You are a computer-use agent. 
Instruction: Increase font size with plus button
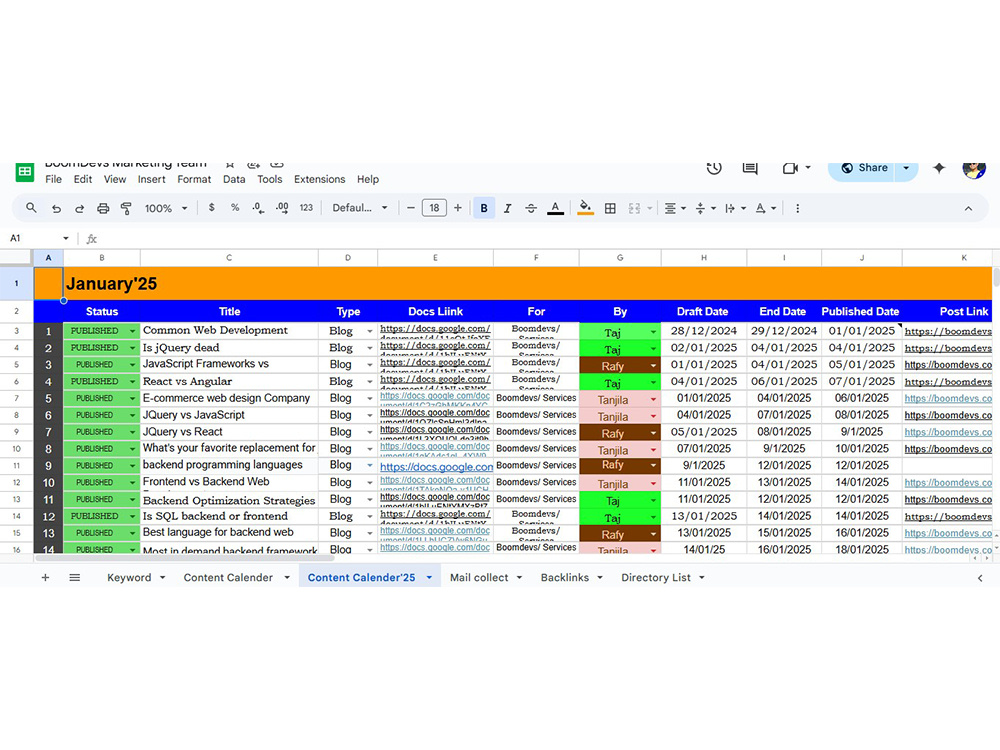457,208
